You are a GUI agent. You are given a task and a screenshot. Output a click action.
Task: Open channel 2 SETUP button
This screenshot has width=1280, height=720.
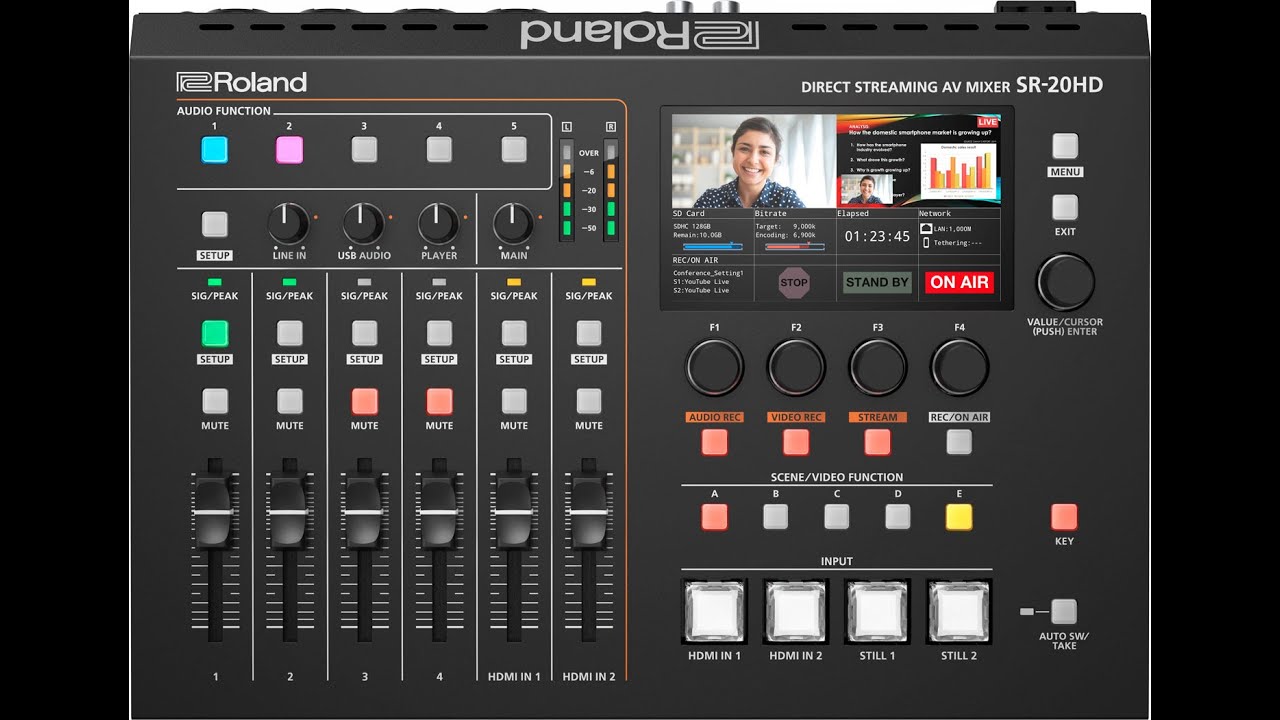290,333
